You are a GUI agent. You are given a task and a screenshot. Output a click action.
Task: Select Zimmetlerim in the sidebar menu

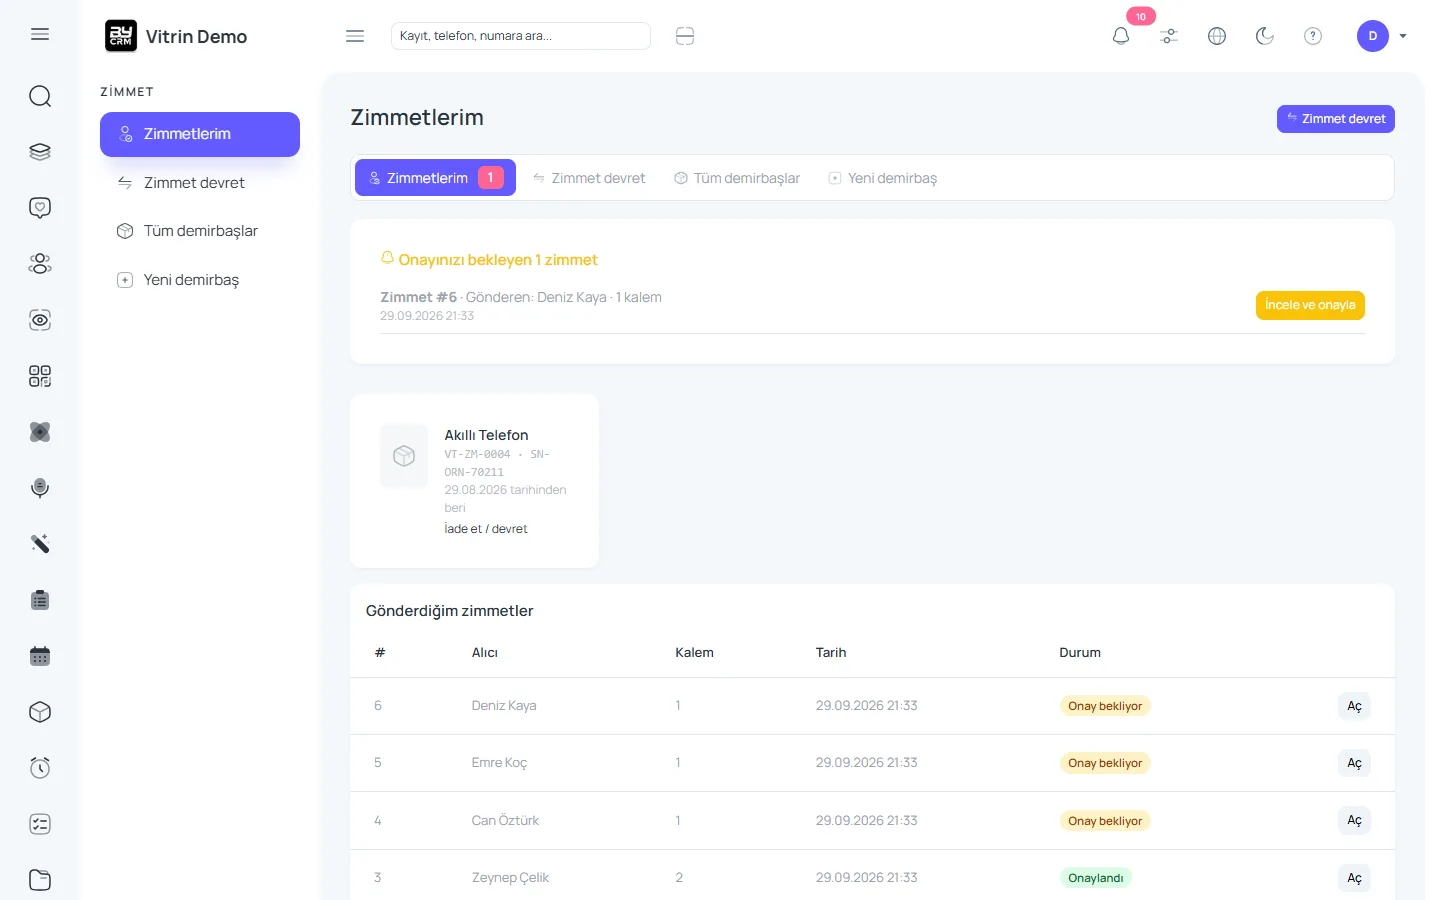point(200,134)
